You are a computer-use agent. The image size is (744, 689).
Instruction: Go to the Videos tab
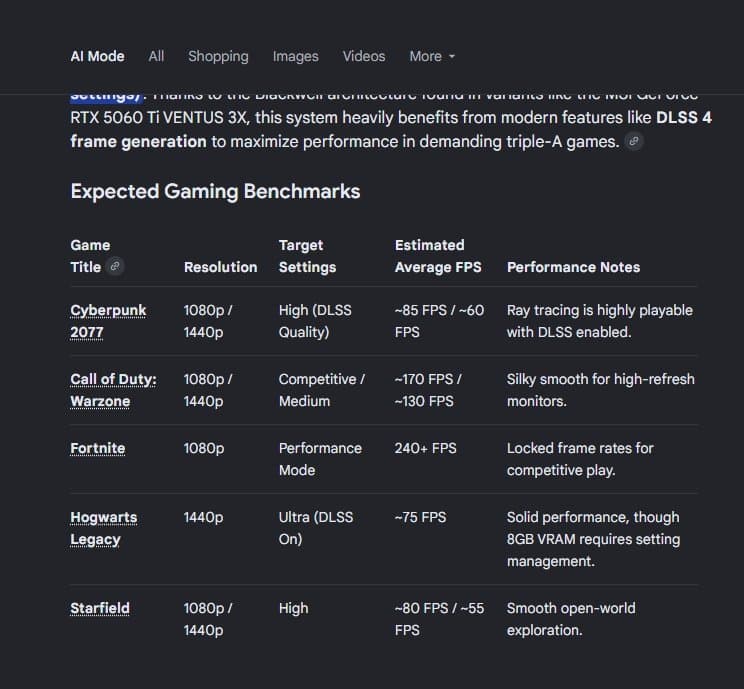point(364,56)
